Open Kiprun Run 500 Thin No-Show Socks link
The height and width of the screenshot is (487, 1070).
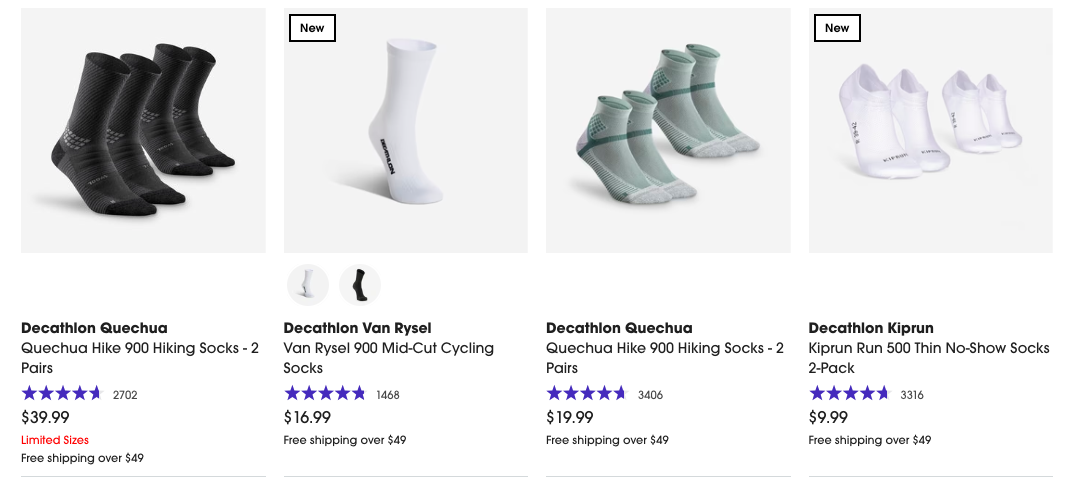[x=929, y=358]
